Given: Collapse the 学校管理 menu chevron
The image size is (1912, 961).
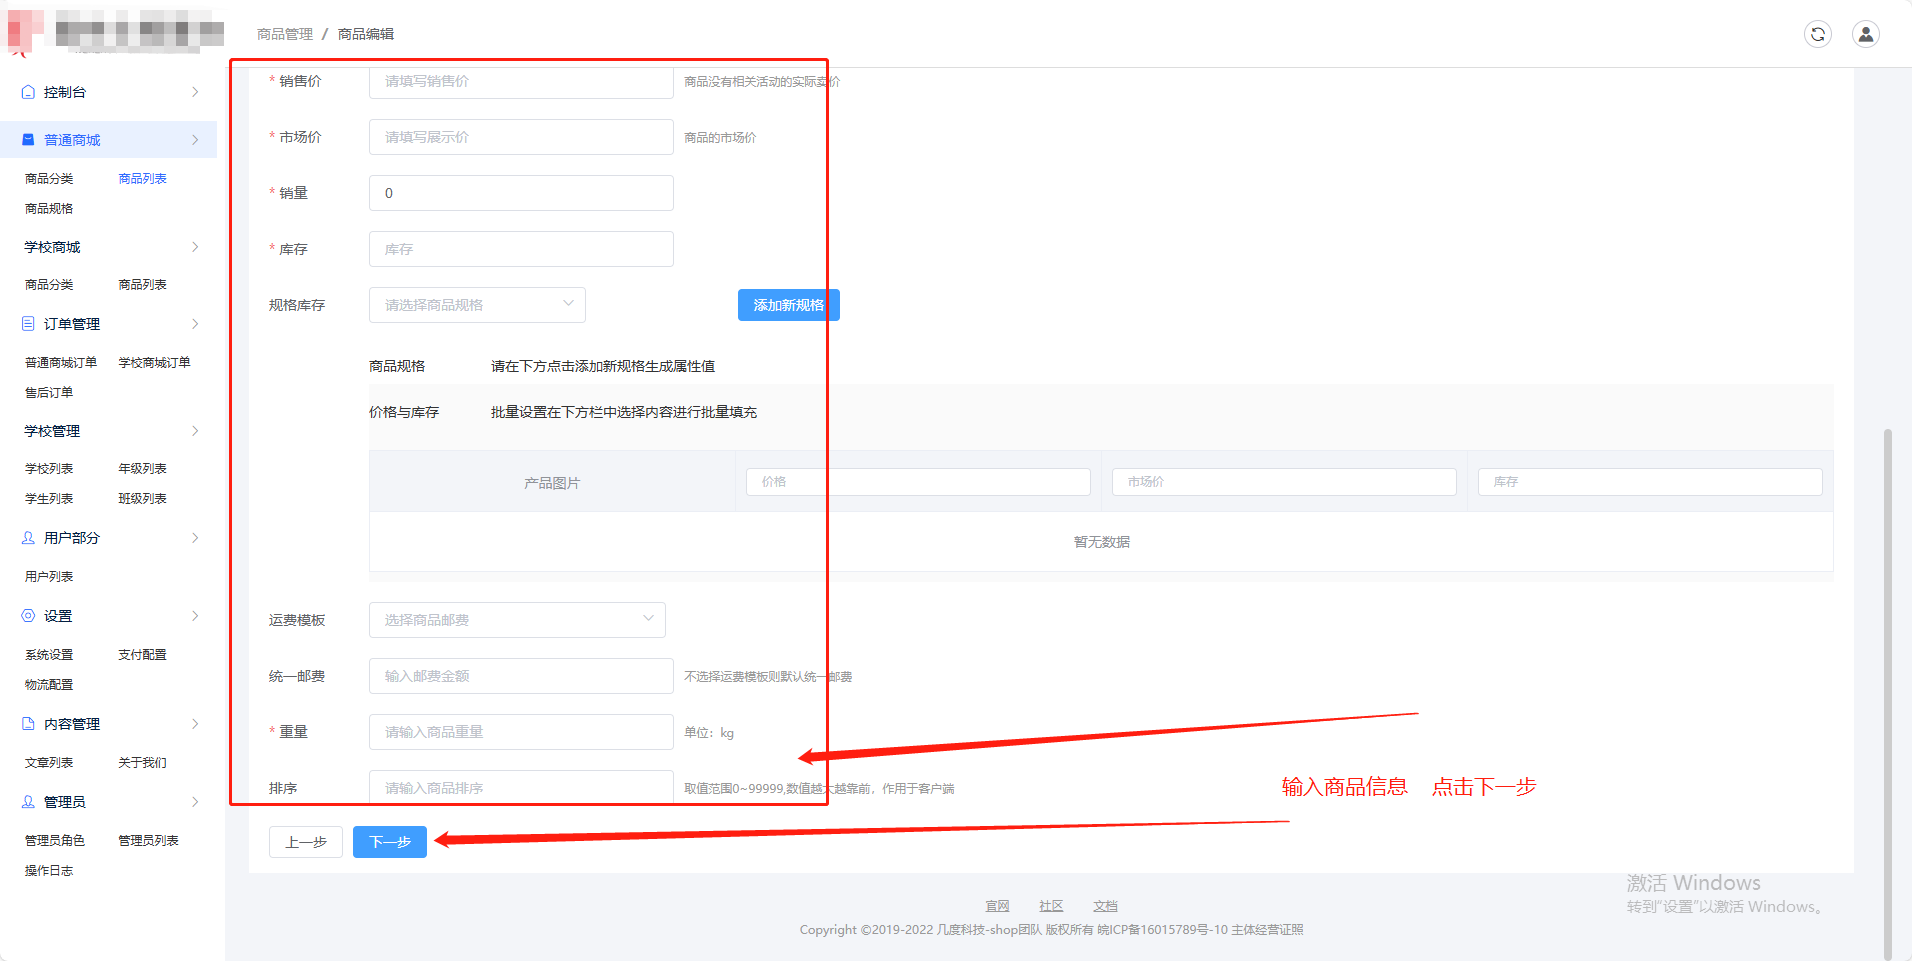Looking at the screenshot, I should 195,431.
